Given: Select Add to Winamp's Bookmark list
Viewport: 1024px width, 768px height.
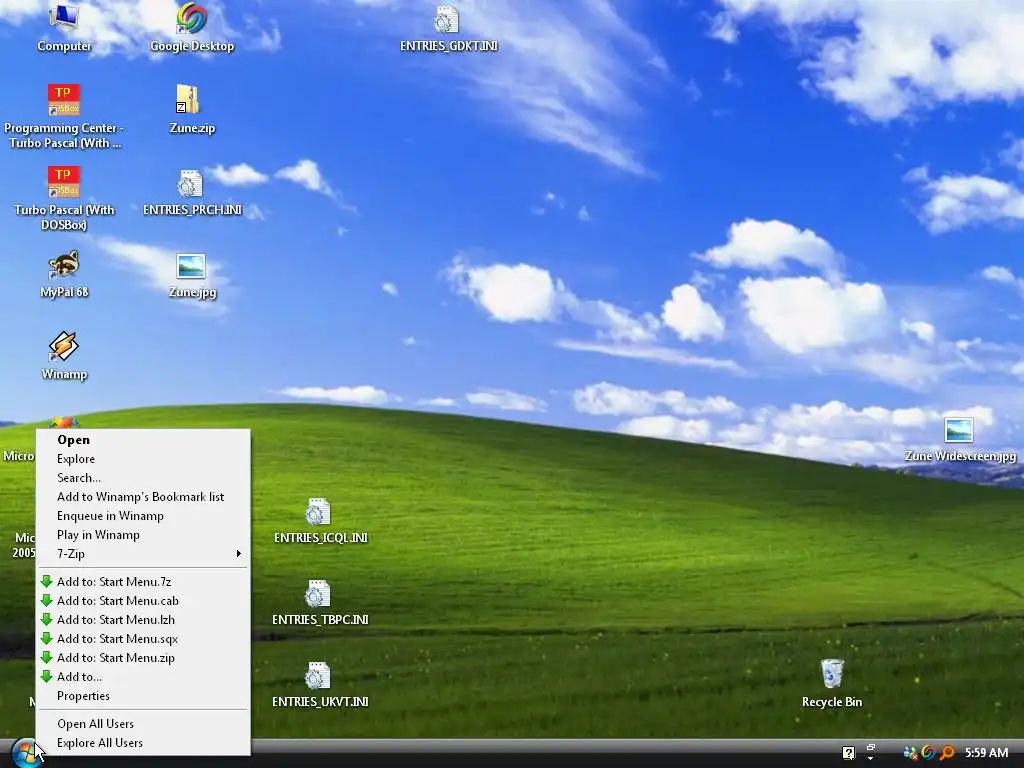Looking at the screenshot, I should 143,497.
